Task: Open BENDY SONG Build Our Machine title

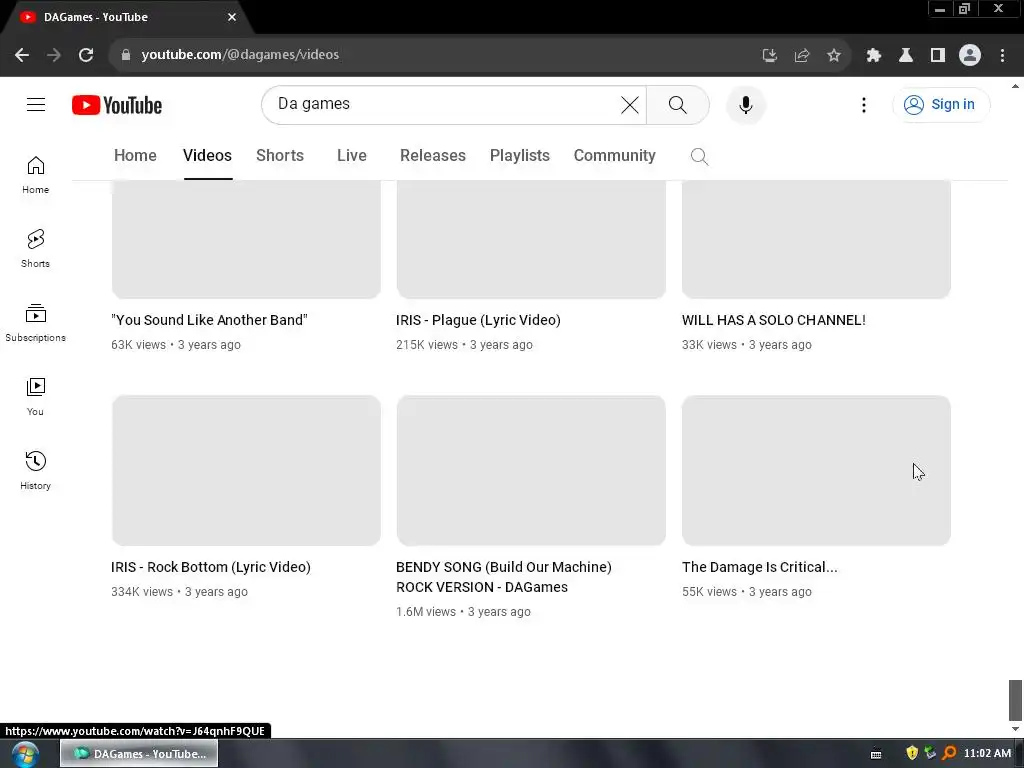Action: [504, 577]
